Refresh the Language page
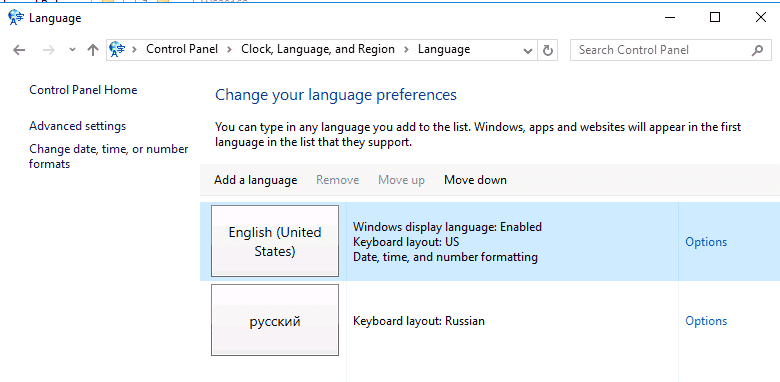The image size is (780, 382). pyautogui.click(x=548, y=50)
